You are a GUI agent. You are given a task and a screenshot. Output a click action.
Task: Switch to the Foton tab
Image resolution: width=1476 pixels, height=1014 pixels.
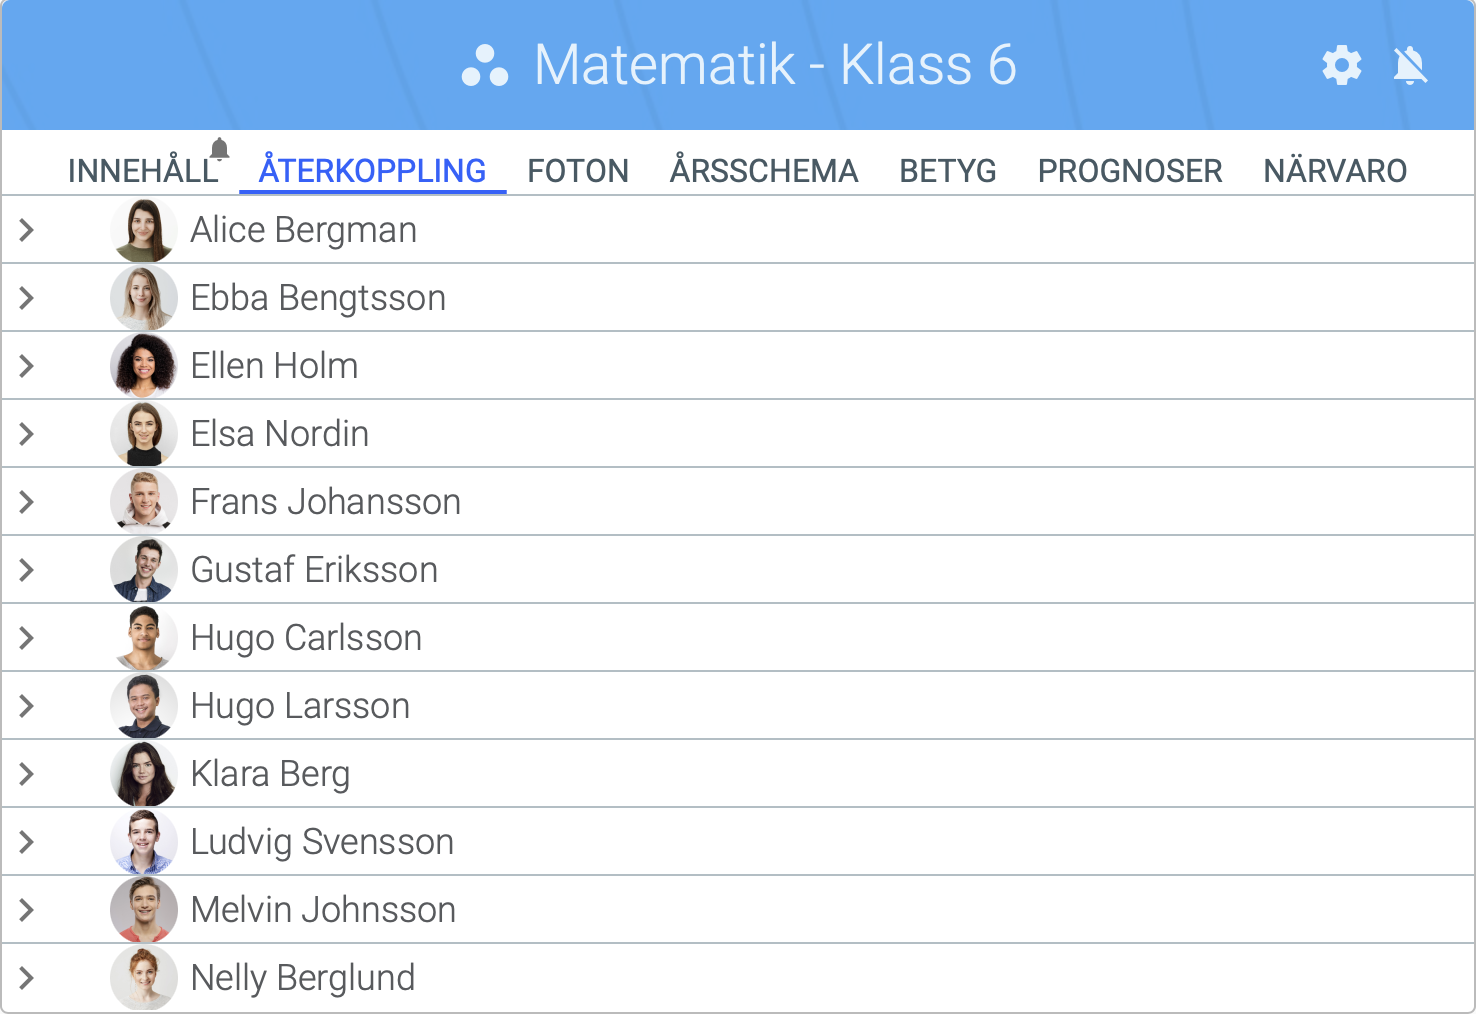[x=578, y=171]
